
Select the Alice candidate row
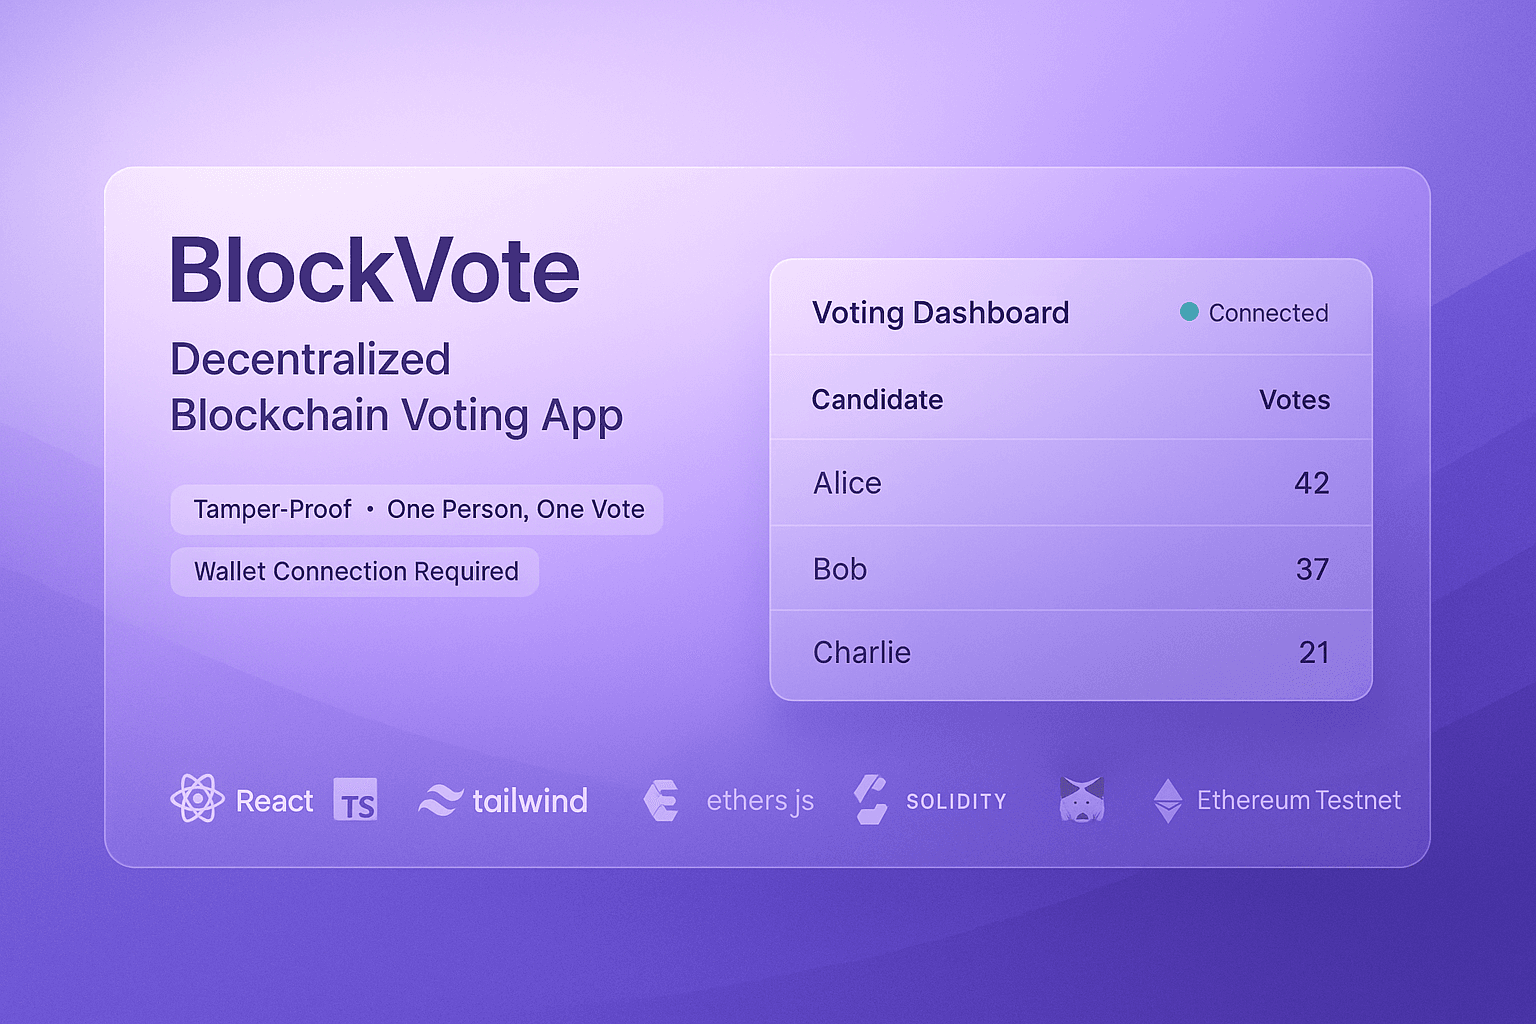[x=1070, y=483]
